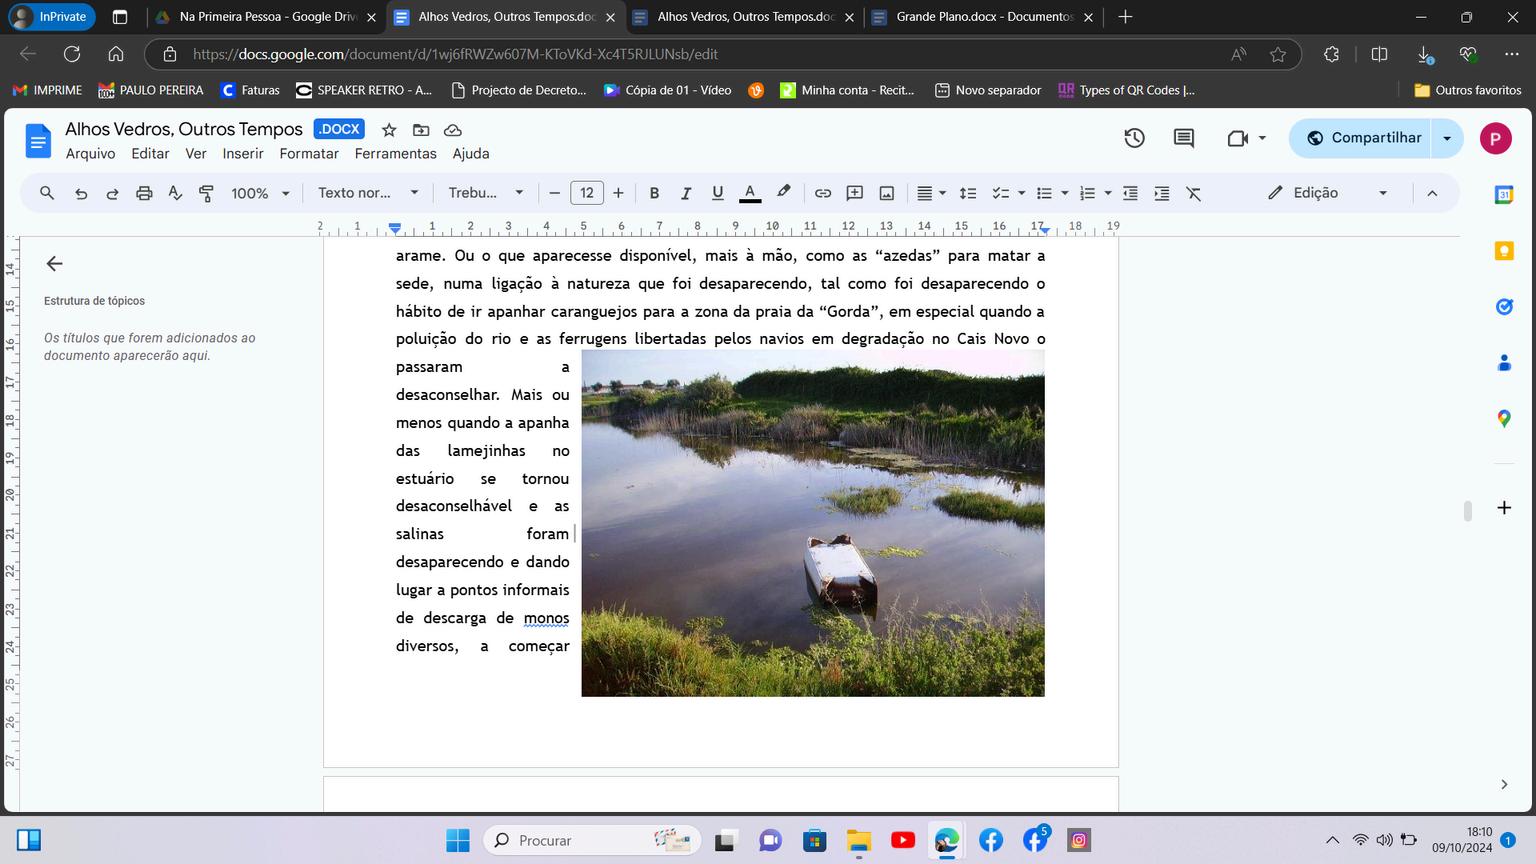This screenshot has height=864, width=1536.
Task: Open the Ferramentas menu
Action: coord(396,154)
